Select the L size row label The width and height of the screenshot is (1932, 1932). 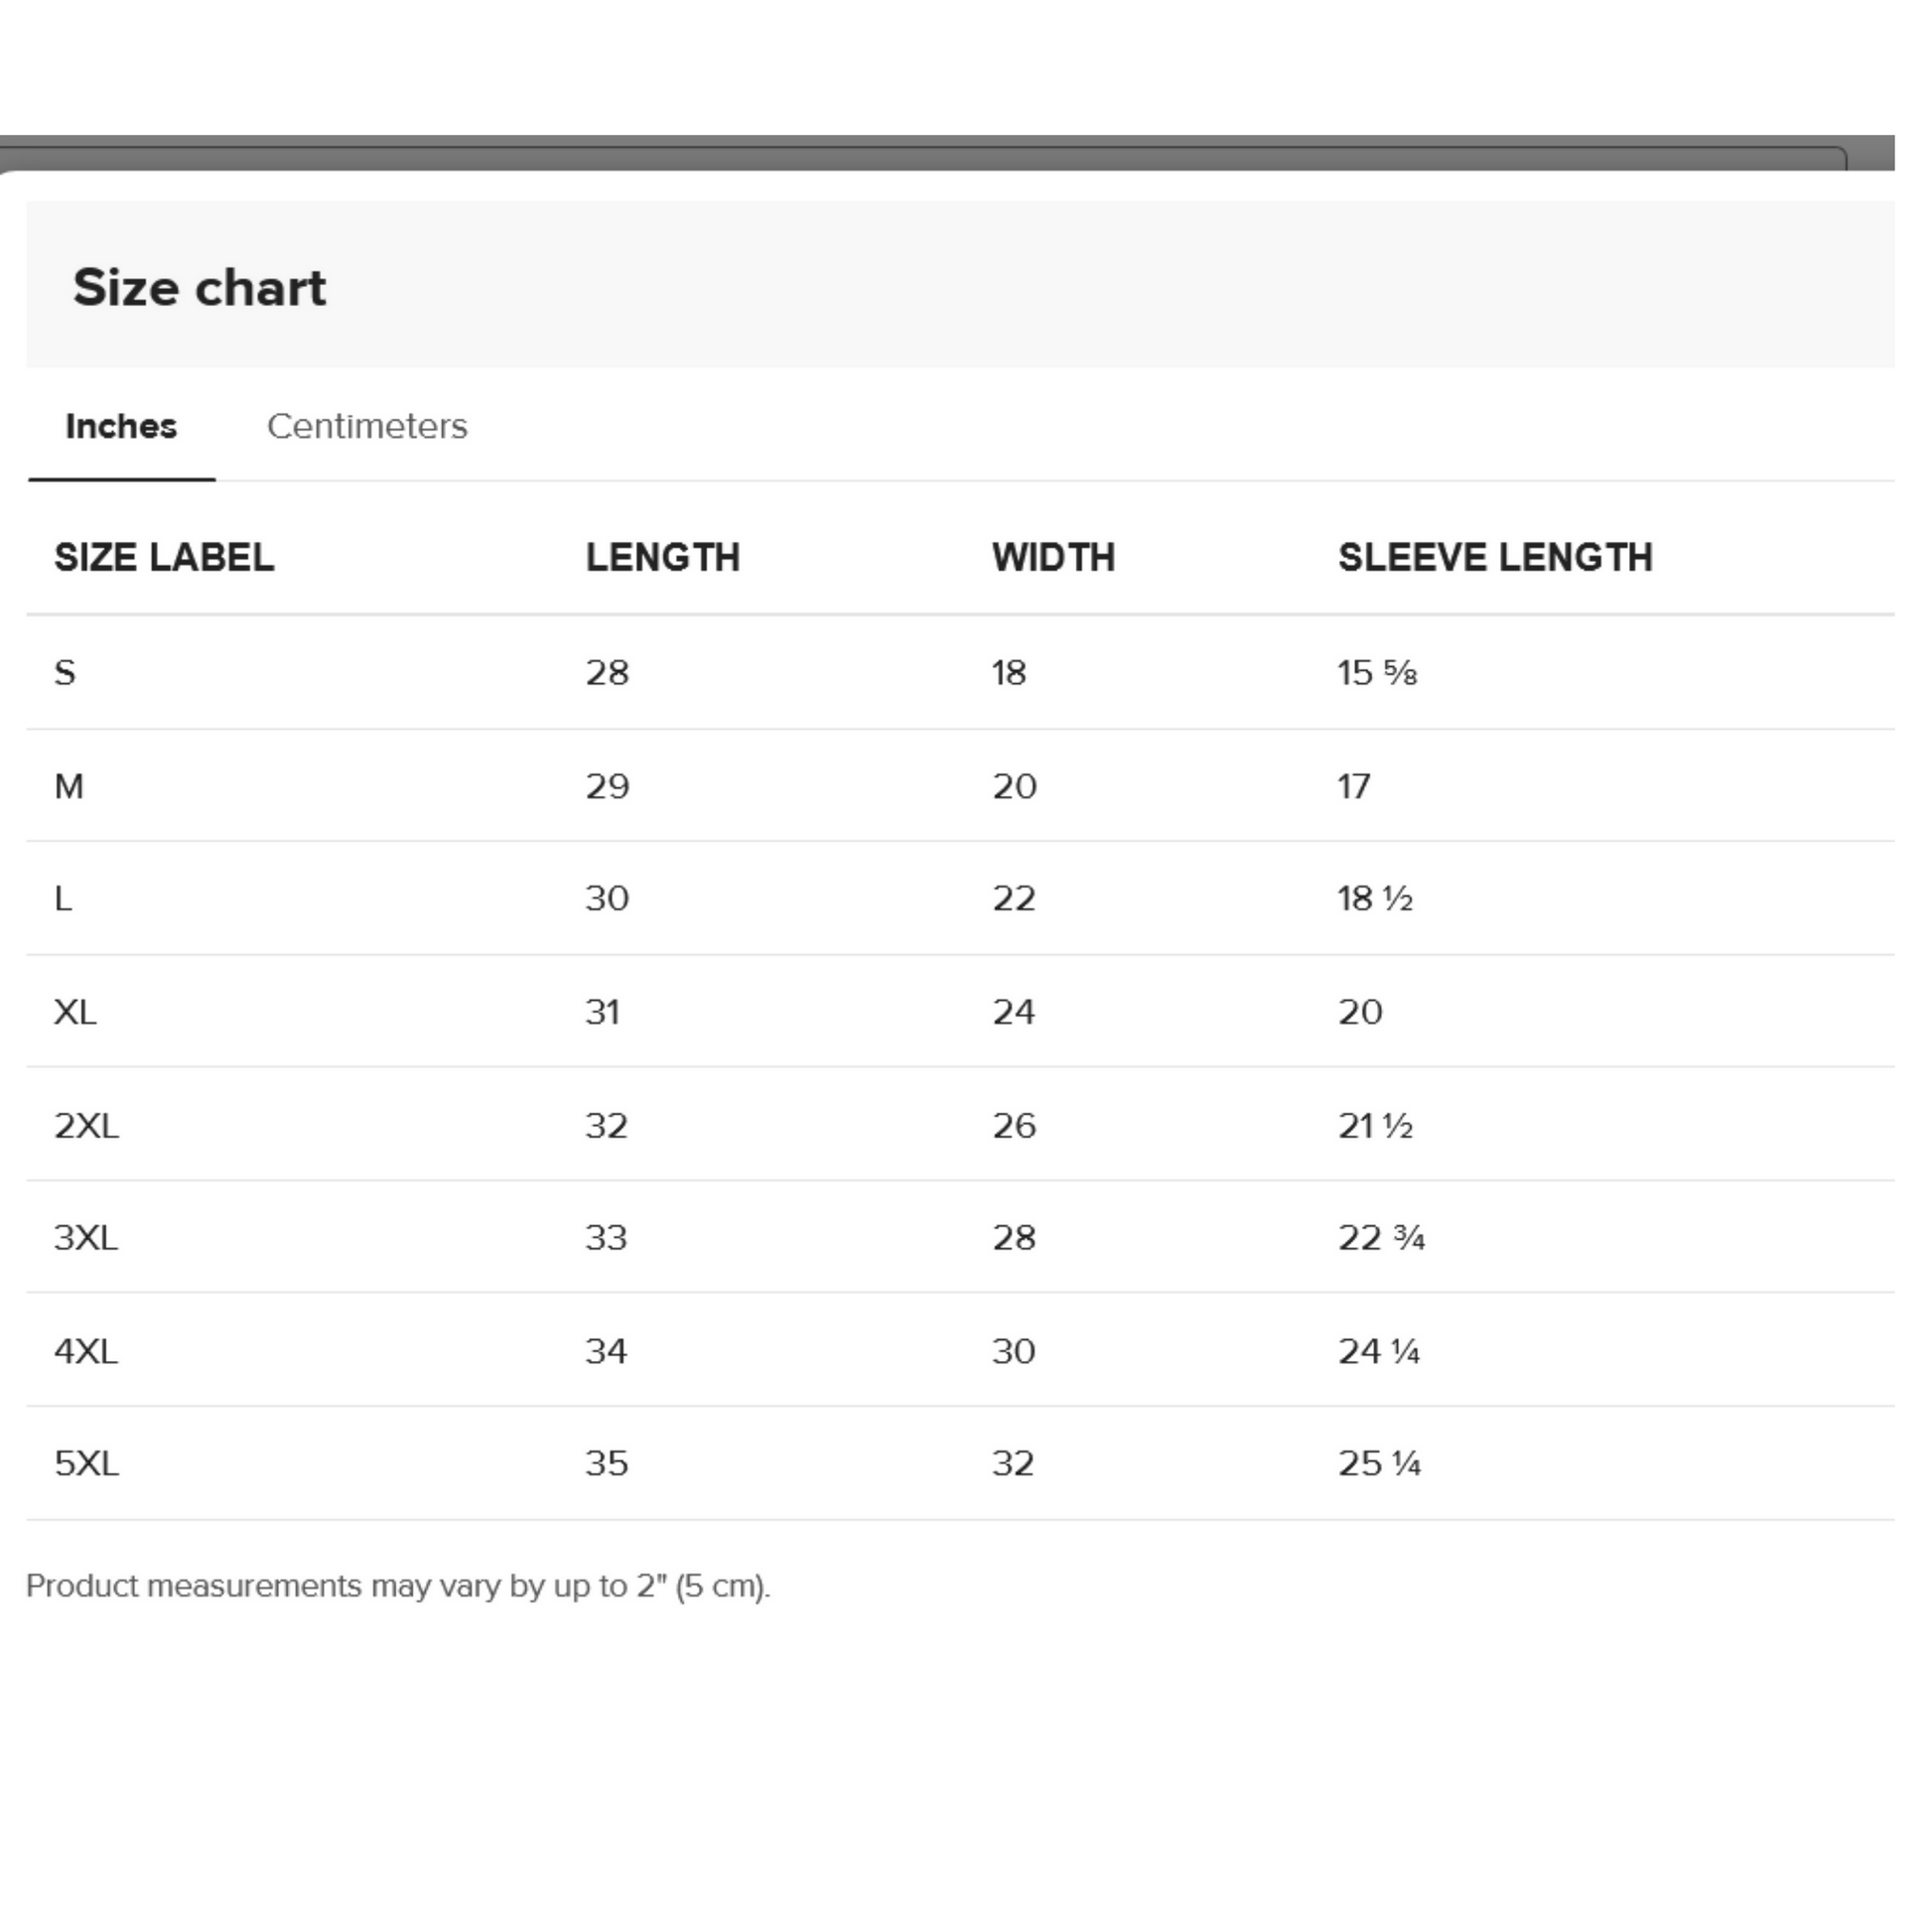click(63, 899)
